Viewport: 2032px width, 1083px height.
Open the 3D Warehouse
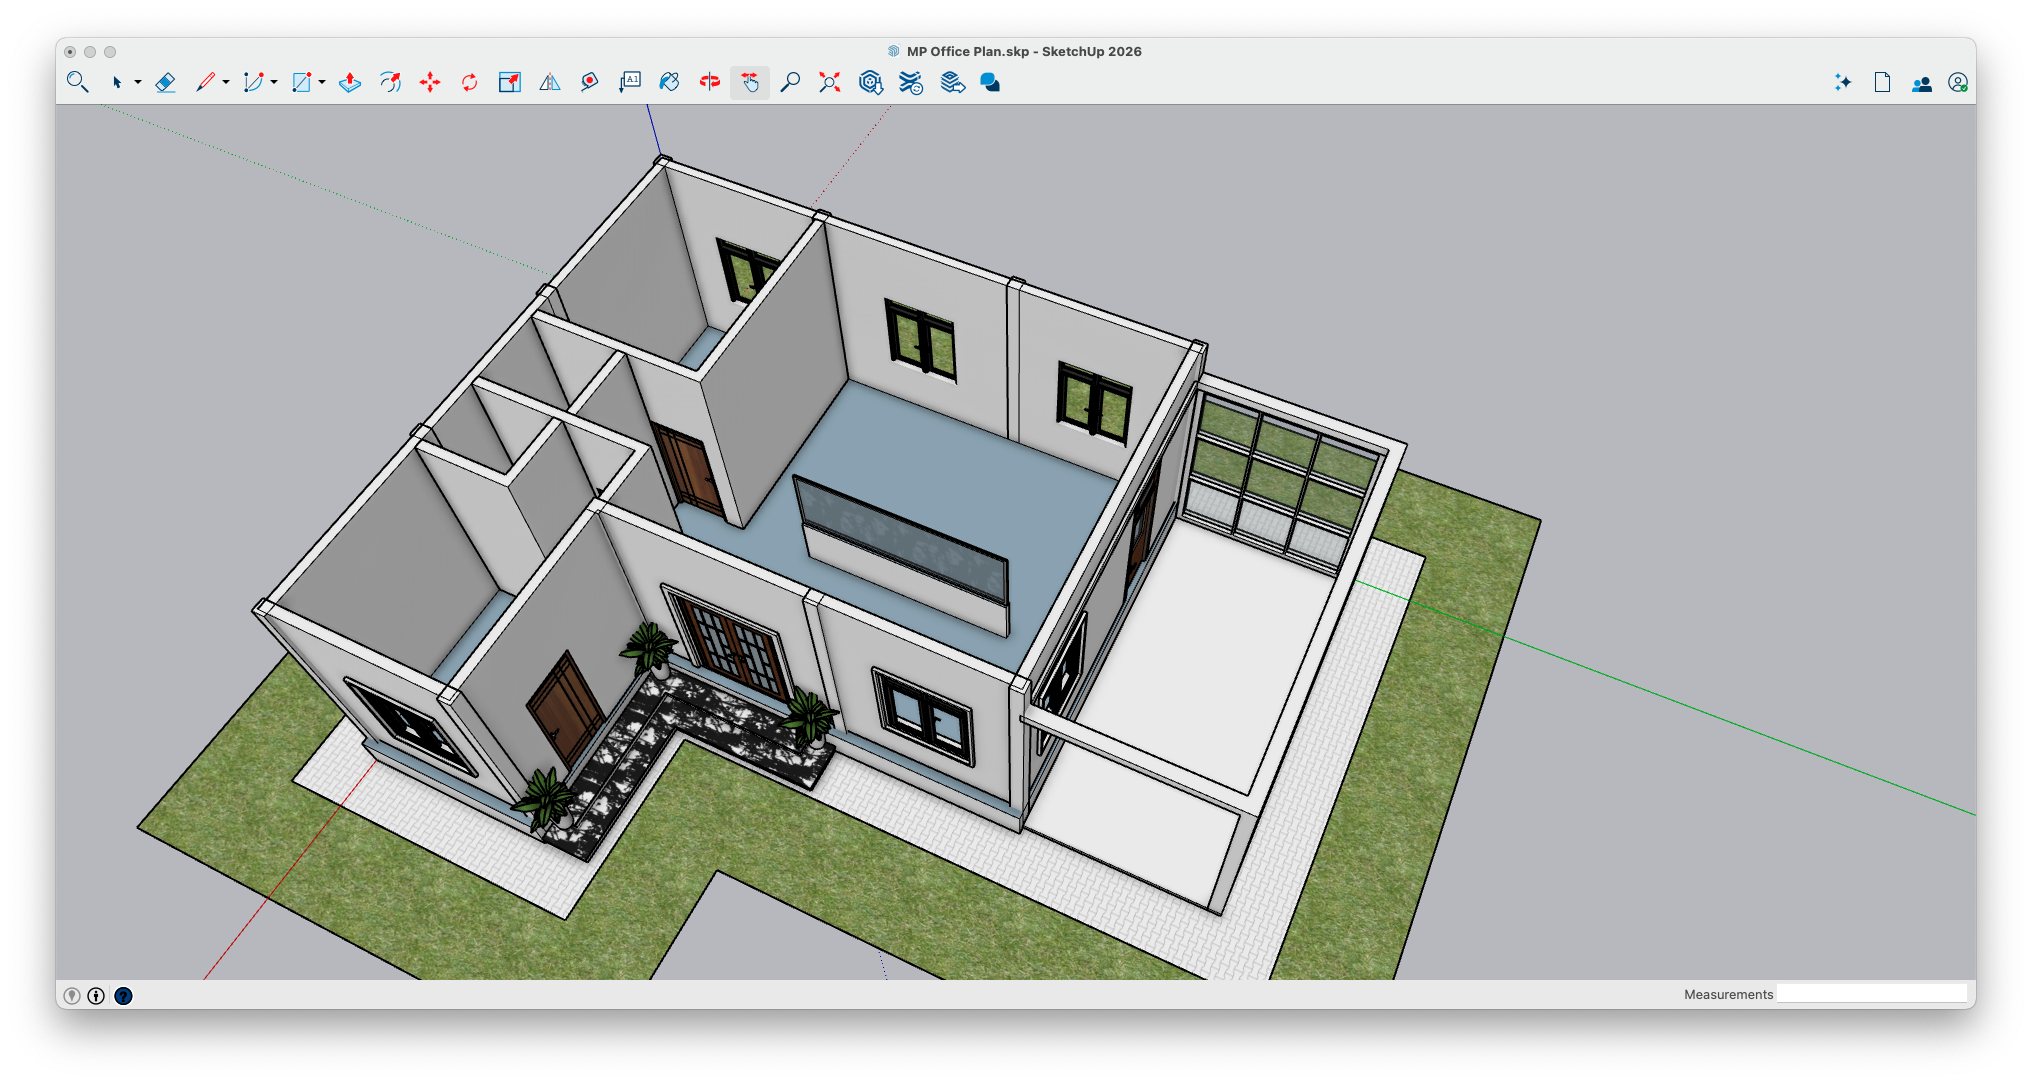pos(870,82)
